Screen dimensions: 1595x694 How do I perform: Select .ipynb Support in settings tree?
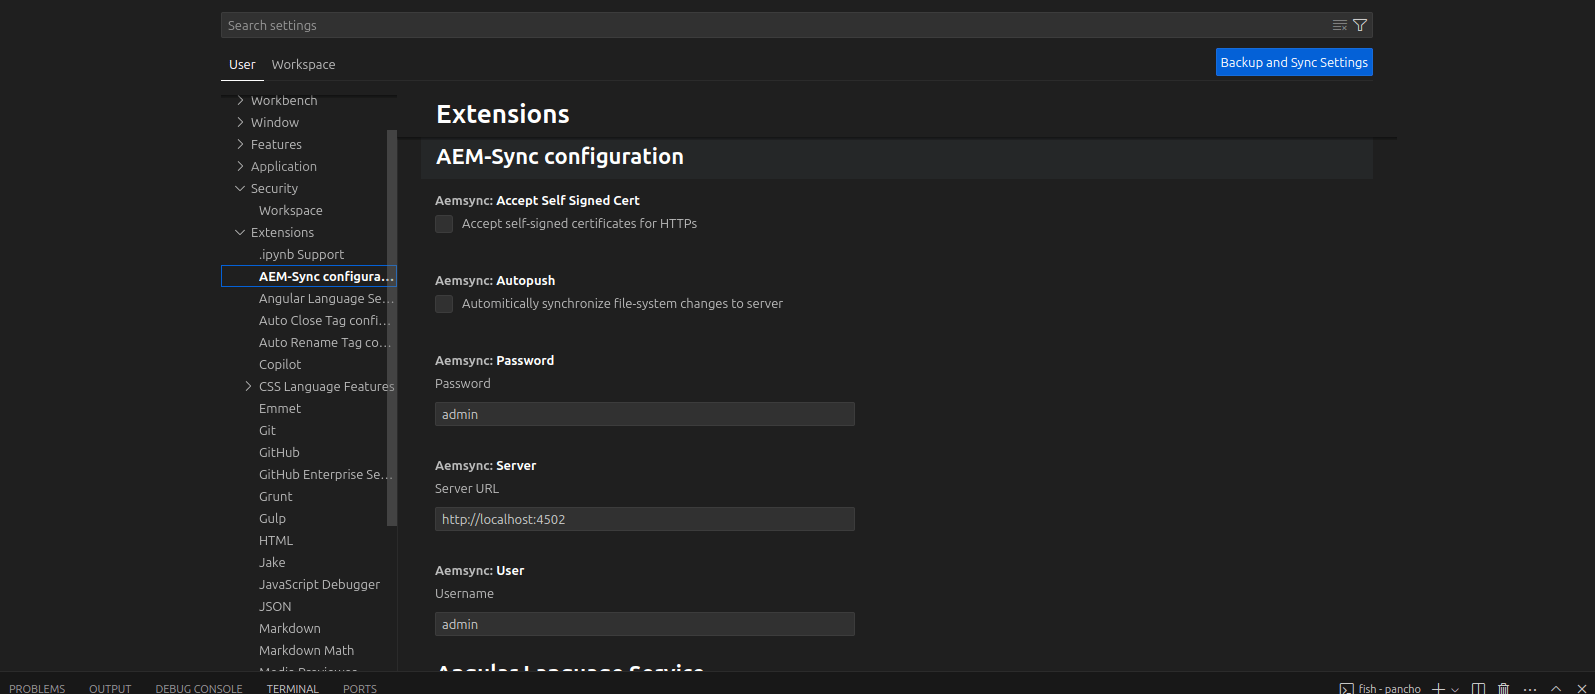[x=301, y=254]
